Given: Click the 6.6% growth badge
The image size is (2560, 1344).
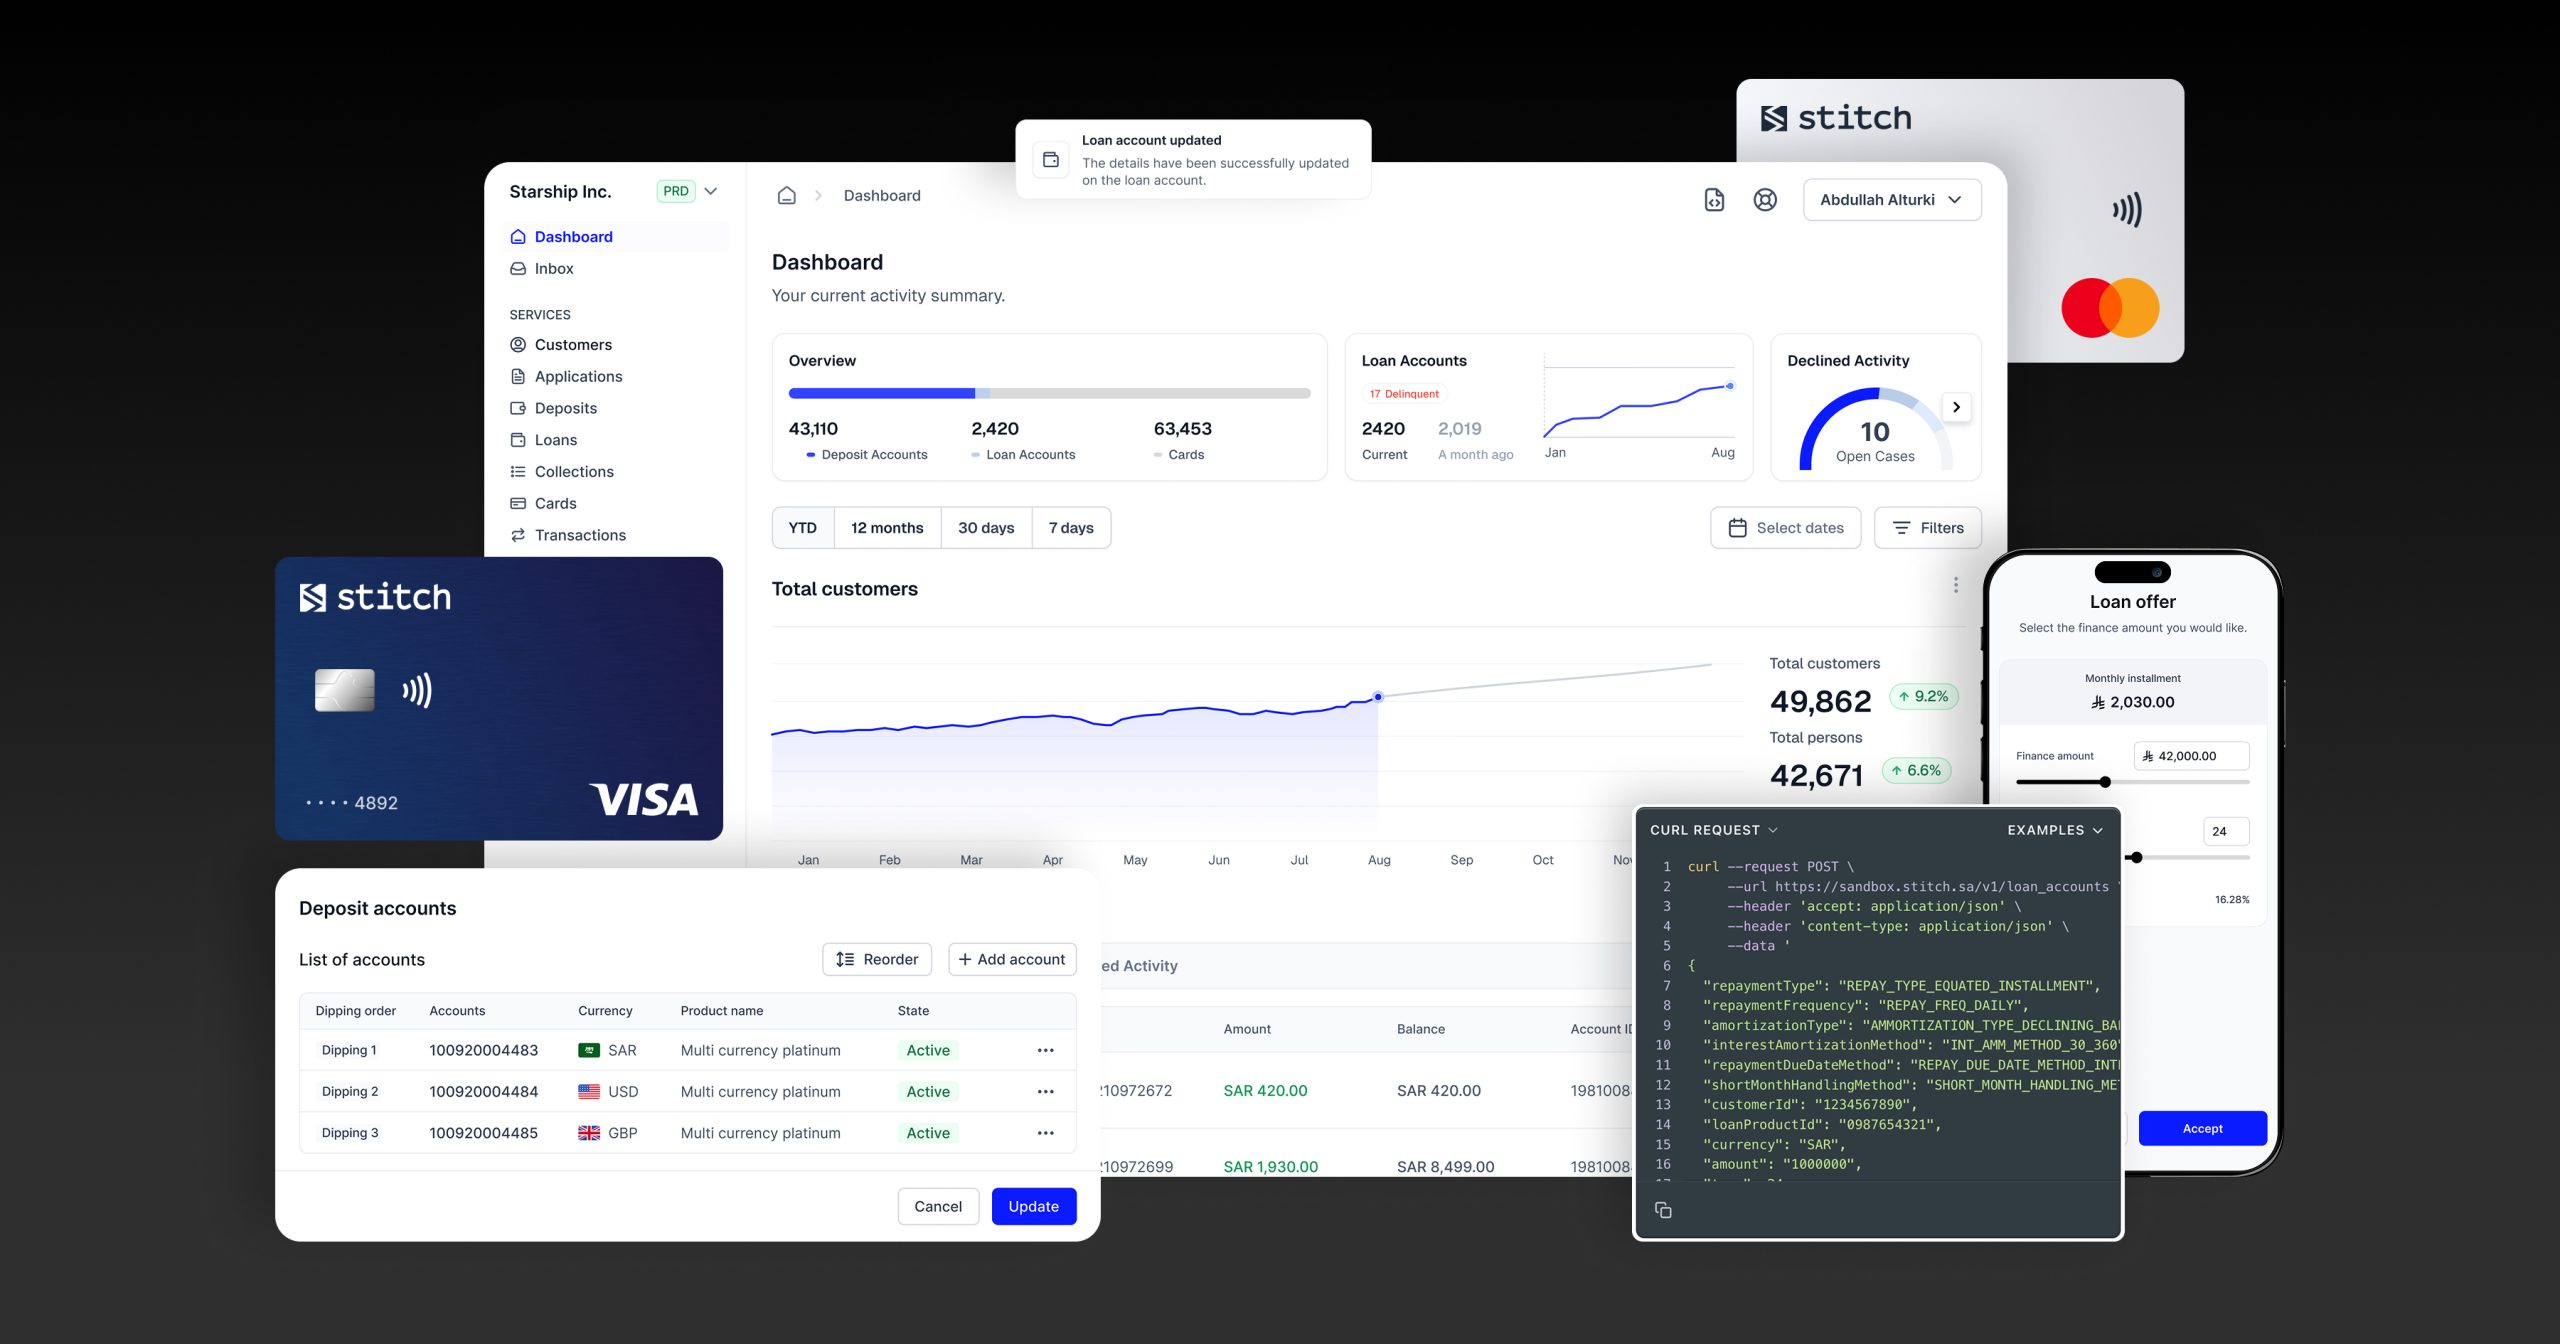Looking at the screenshot, I should [1916, 771].
